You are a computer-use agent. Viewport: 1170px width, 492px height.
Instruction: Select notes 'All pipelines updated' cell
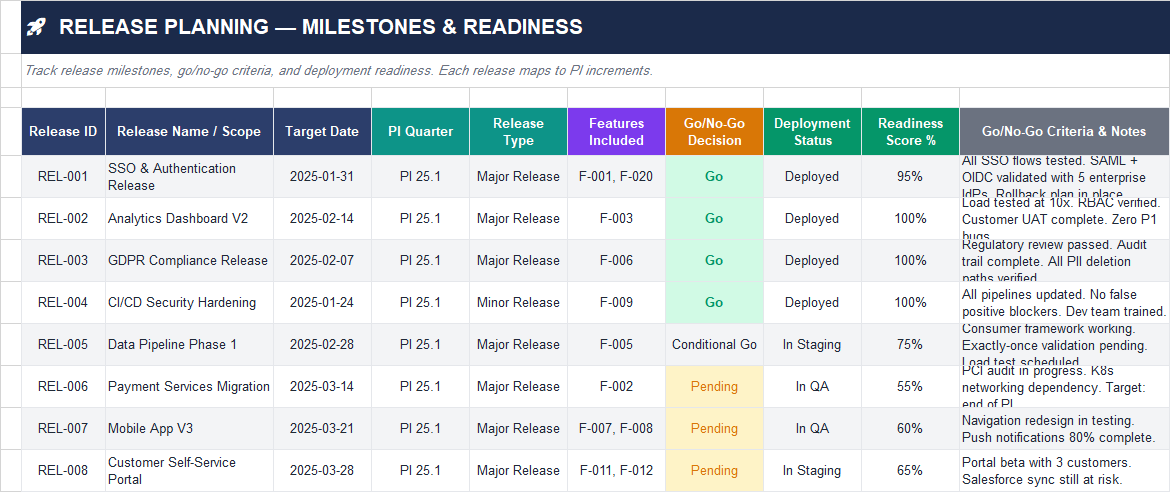[x=1065, y=302]
